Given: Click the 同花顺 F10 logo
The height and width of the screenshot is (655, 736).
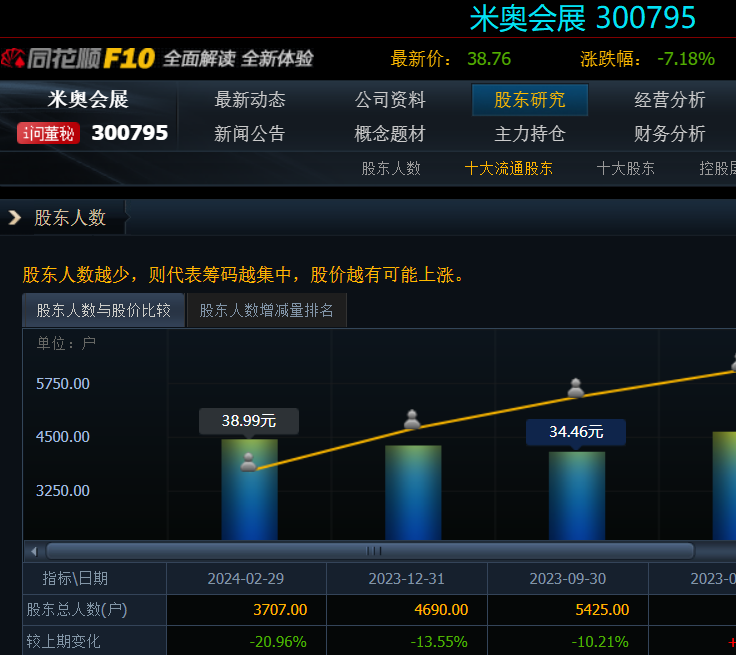Looking at the screenshot, I should point(78,59).
